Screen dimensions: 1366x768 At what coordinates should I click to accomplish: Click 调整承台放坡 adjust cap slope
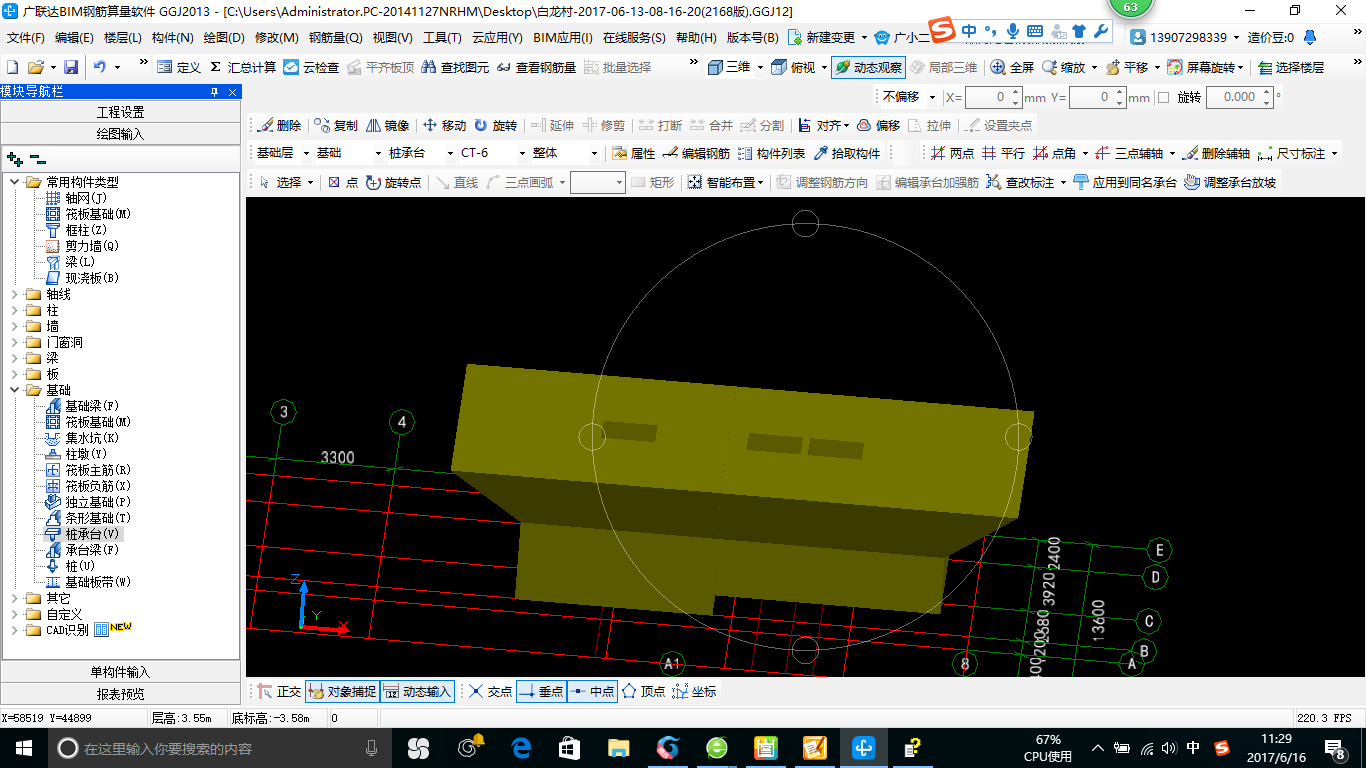click(1230, 182)
